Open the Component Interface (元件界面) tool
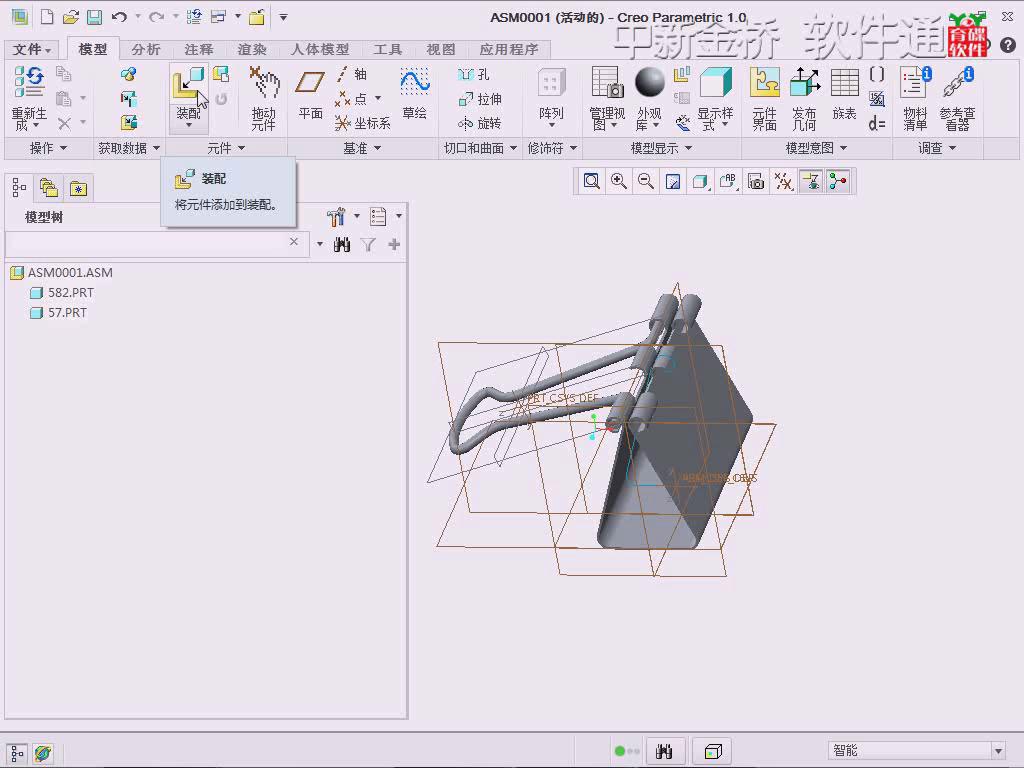The width and height of the screenshot is (1024, 768). click(764, 99)
